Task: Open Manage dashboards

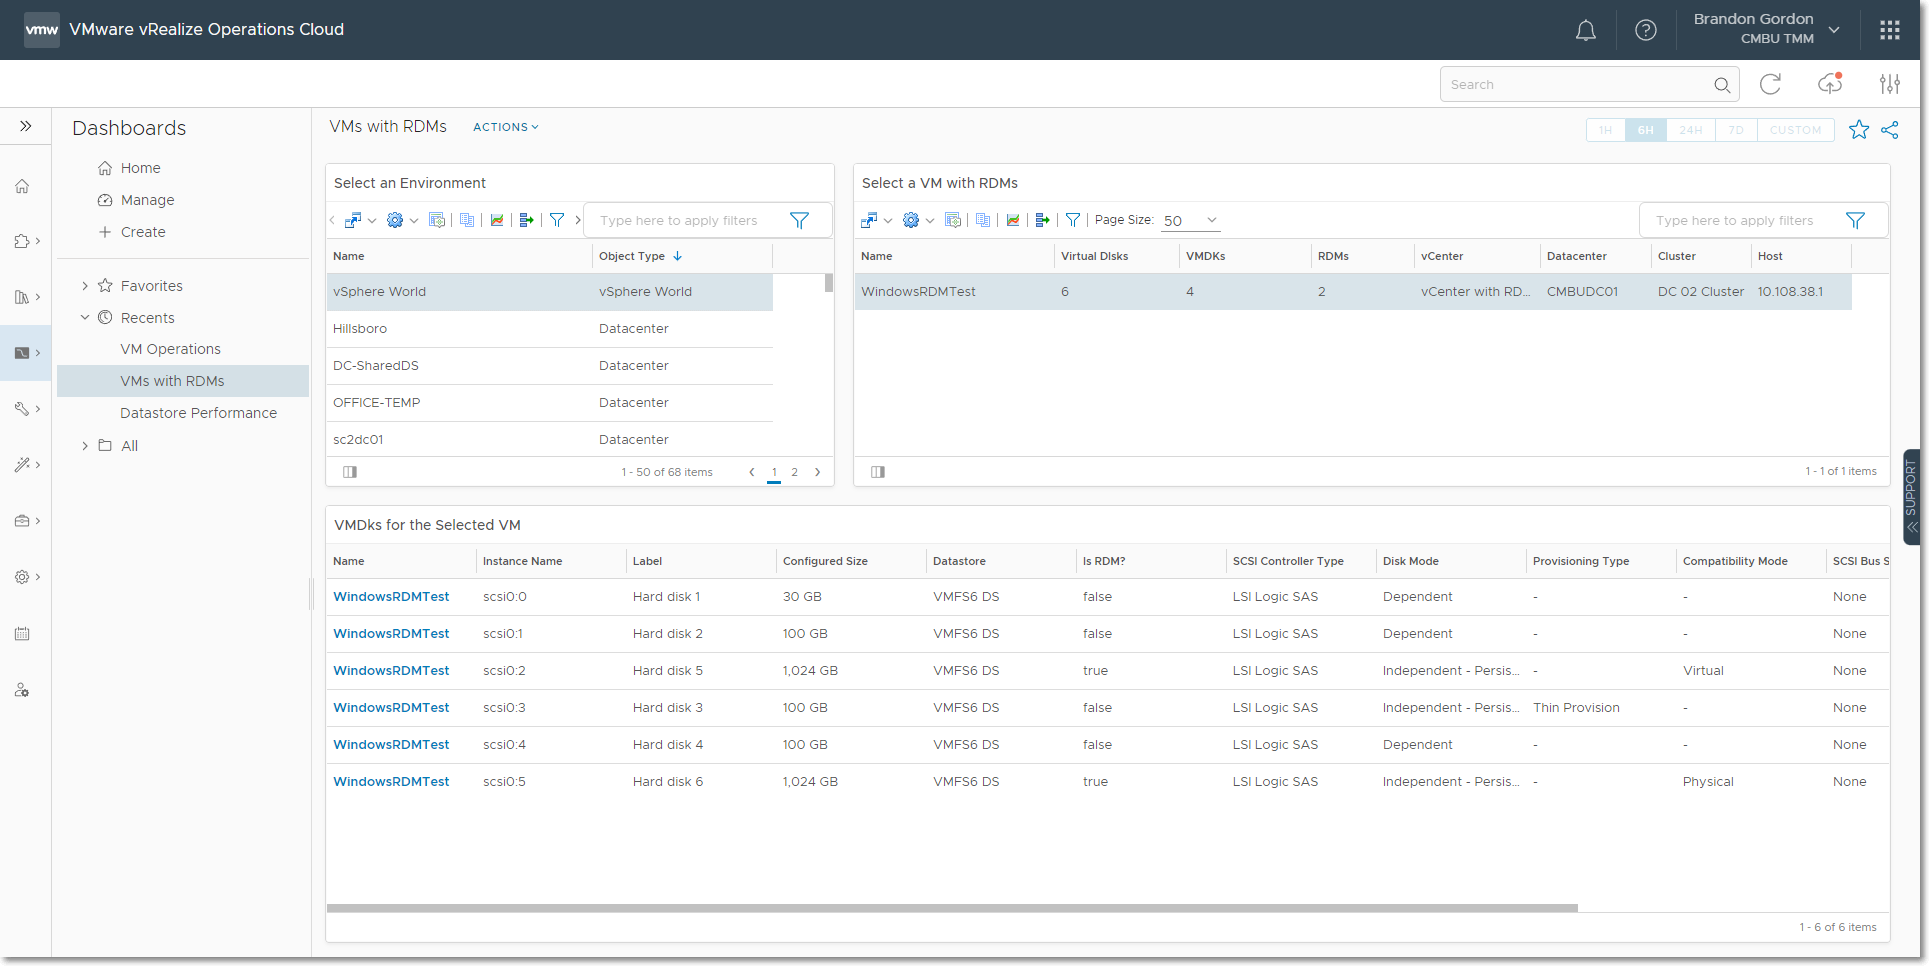Action: coord(147,200)
